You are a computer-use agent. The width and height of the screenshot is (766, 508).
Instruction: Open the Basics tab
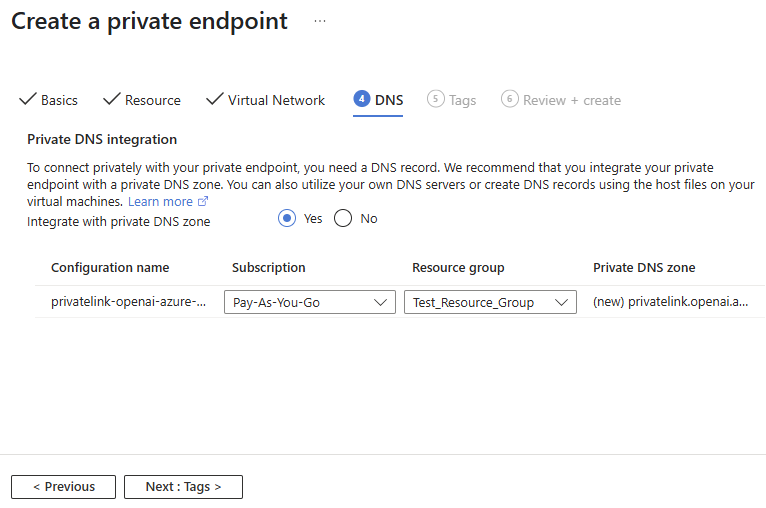pos(59,100)
